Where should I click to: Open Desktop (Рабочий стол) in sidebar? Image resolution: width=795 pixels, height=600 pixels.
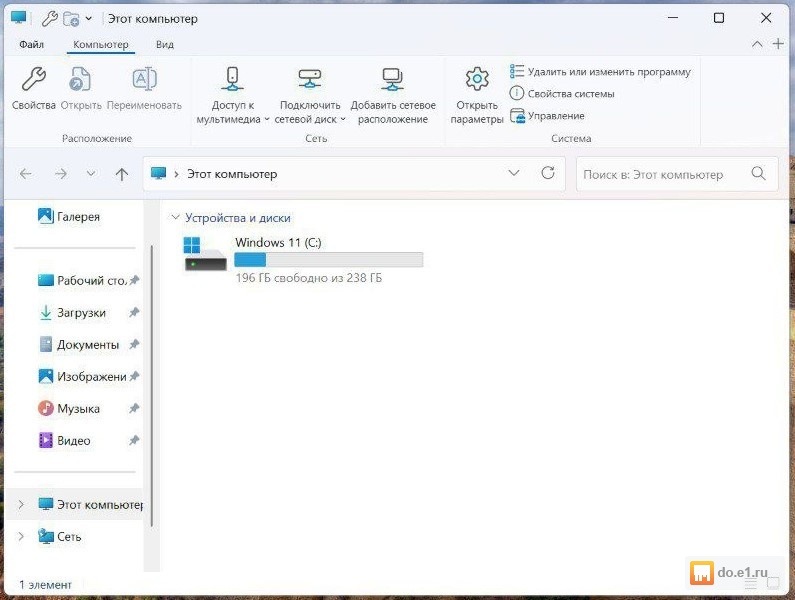(82, 280)
